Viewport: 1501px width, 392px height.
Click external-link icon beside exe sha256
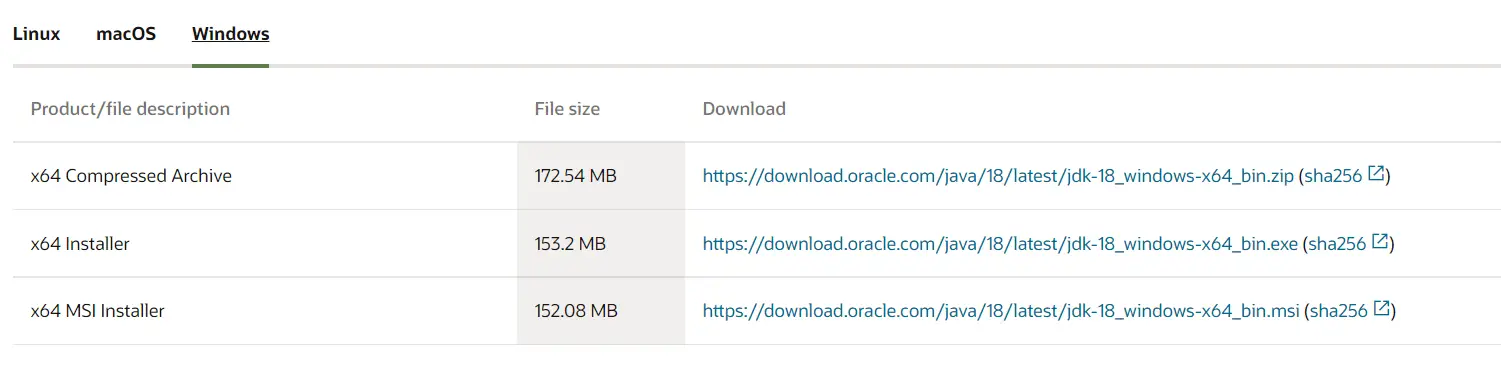point(1380,242)
